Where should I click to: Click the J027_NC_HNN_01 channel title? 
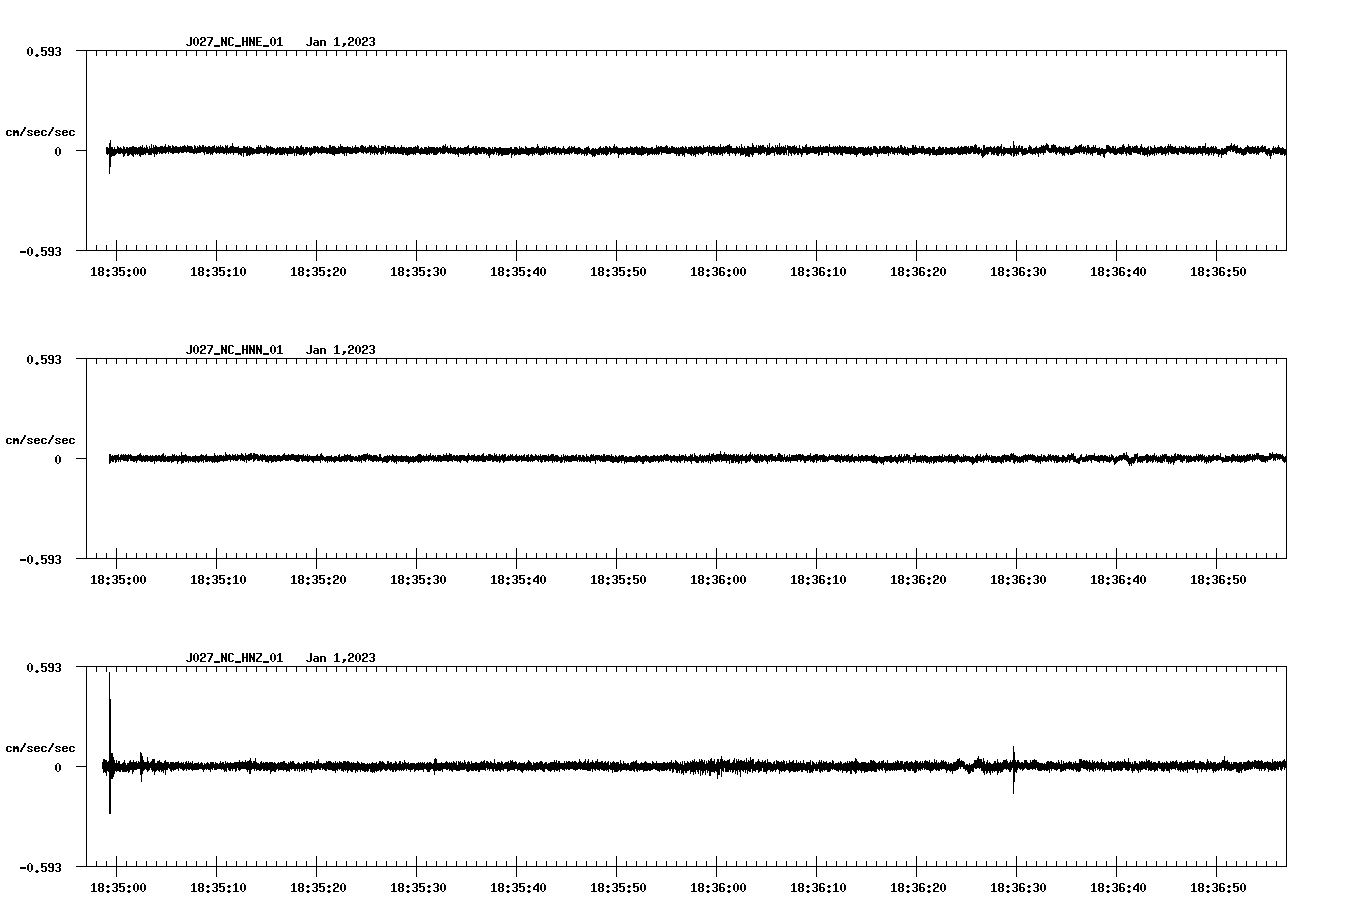(234, 350)
